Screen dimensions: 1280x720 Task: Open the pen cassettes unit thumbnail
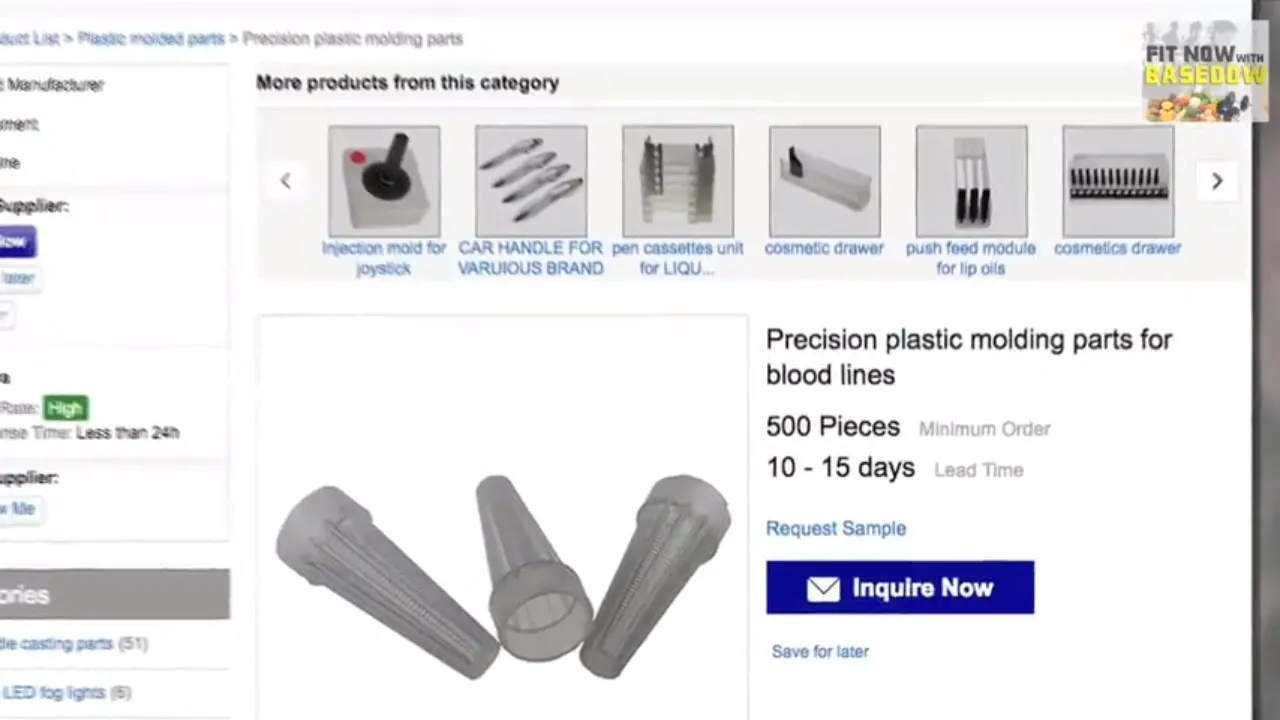pos(678,181)
